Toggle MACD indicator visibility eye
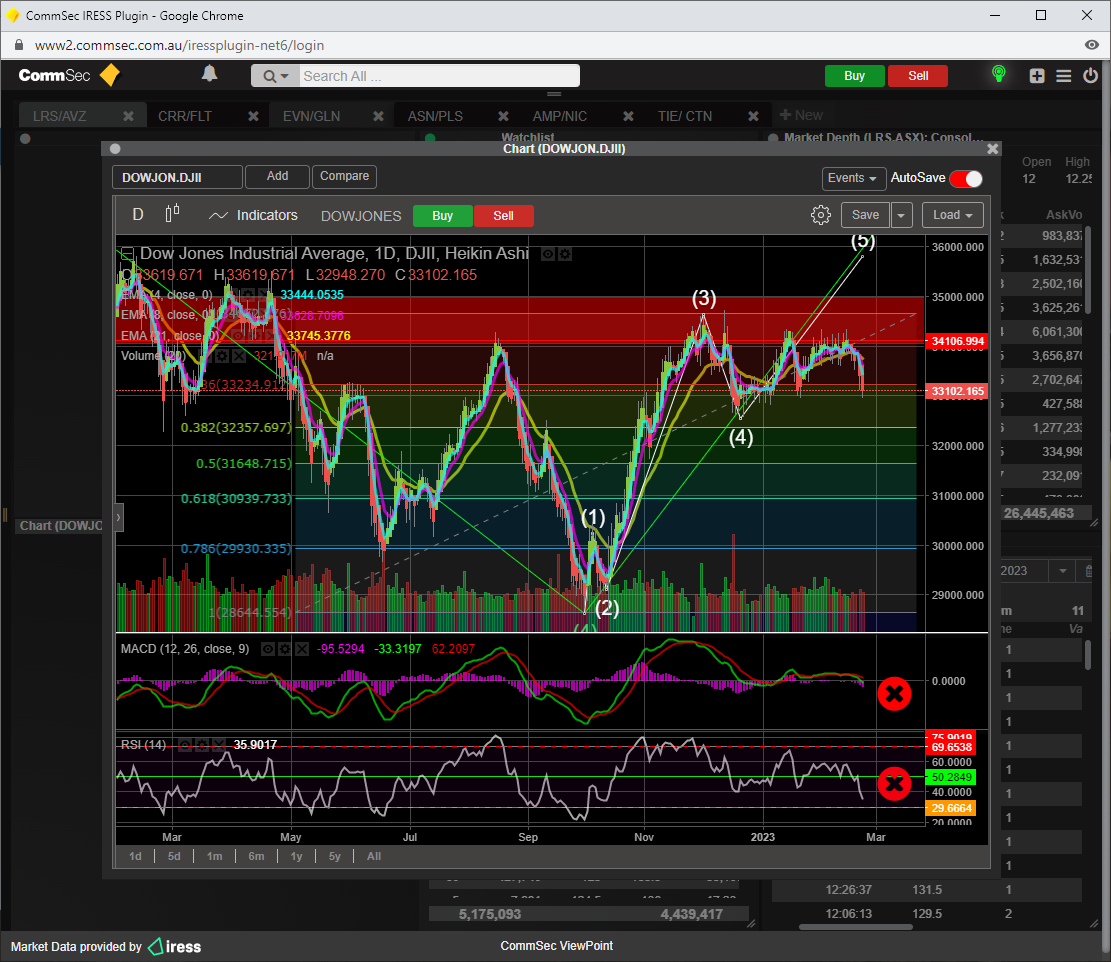The width and height of the screenshot is (1111, 962). (268, 649)
